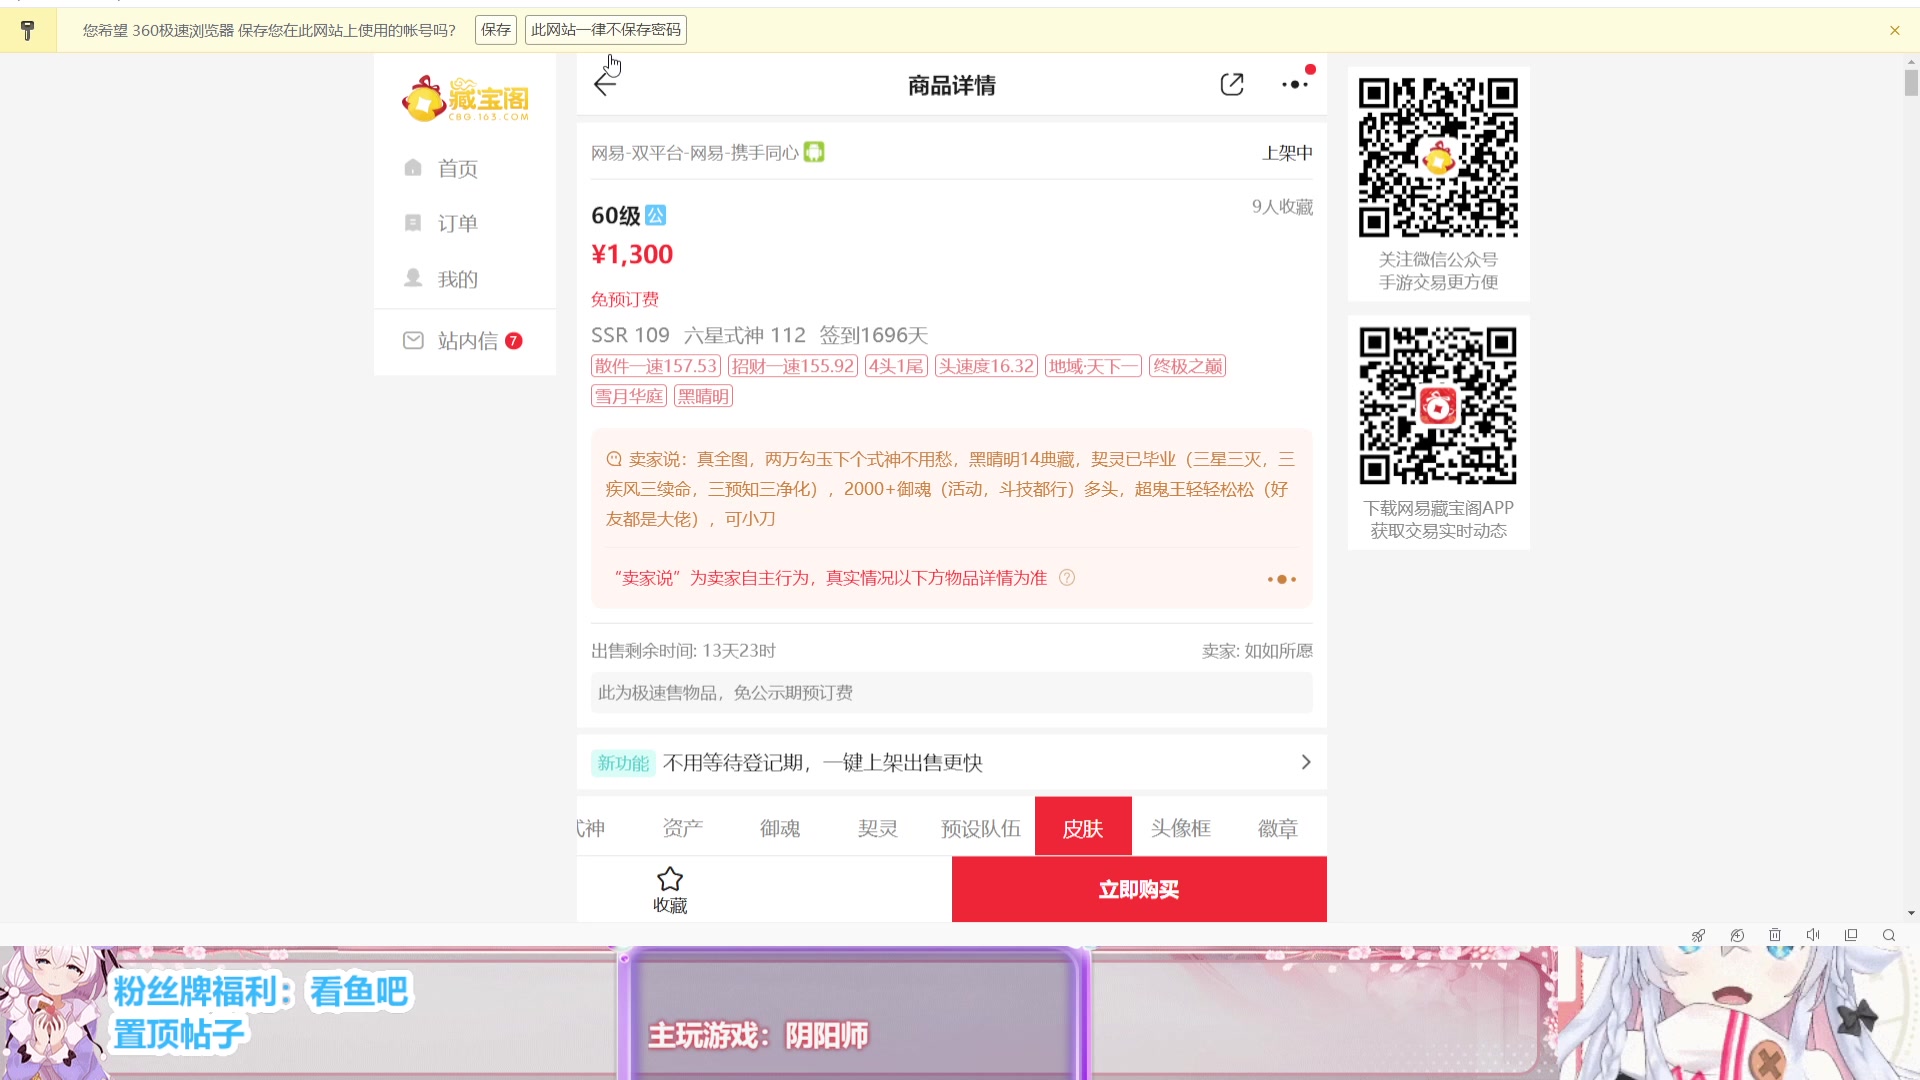Screen dimensions: 1920x1080
Task: Switch to the 契灵 tab
Action: click(878, 828)
